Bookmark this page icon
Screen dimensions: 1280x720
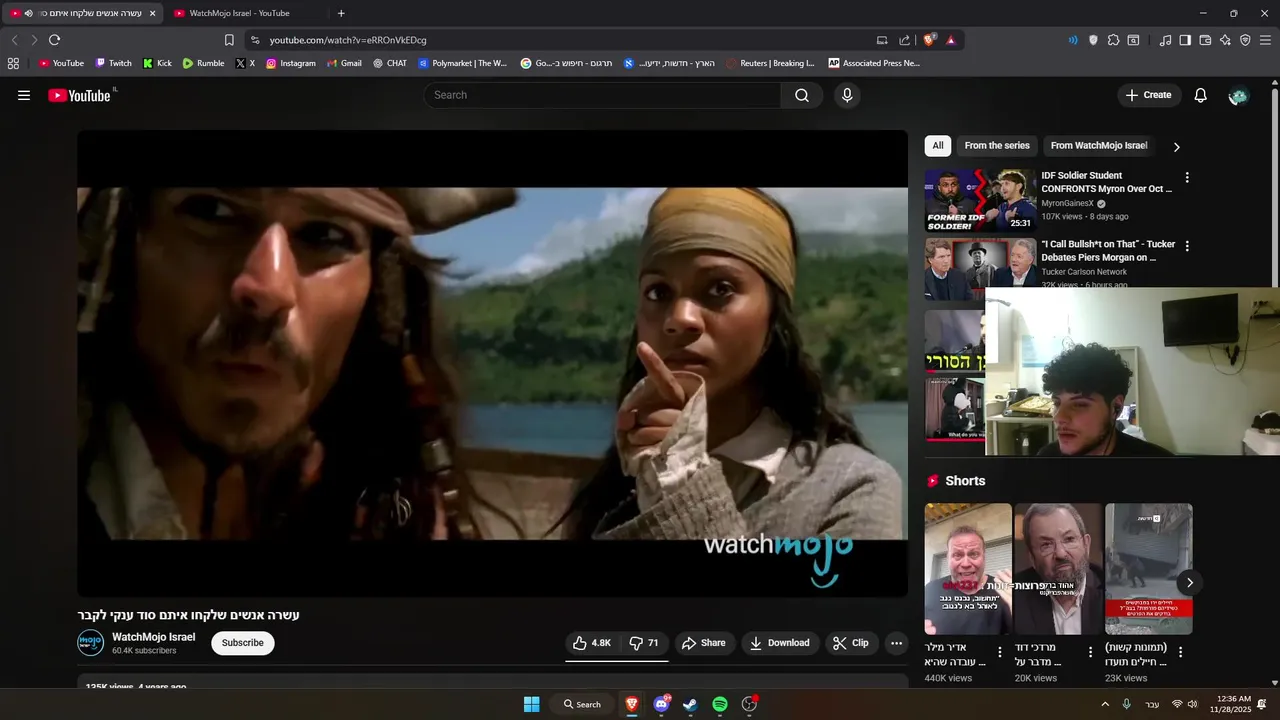pyautogui.click(x=229, y=40)
